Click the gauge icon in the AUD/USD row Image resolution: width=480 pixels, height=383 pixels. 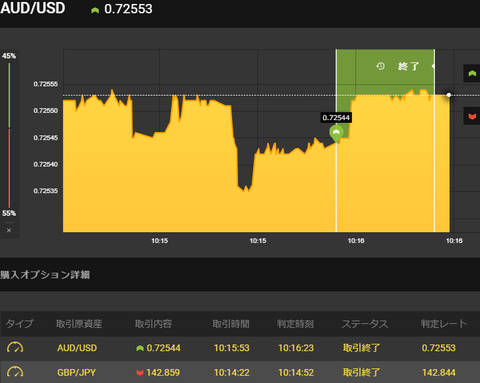pos(15,348)
